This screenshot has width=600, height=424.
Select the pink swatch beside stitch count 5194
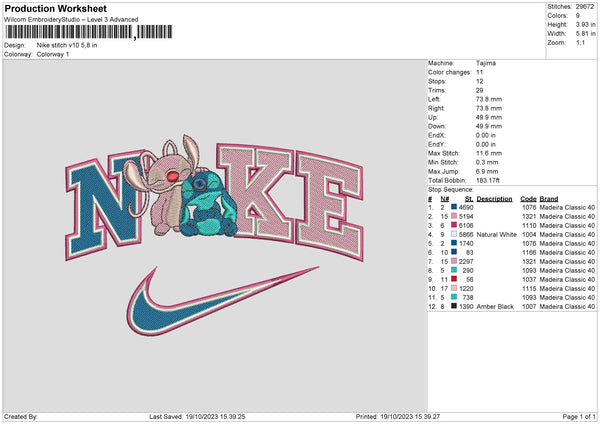454,216
